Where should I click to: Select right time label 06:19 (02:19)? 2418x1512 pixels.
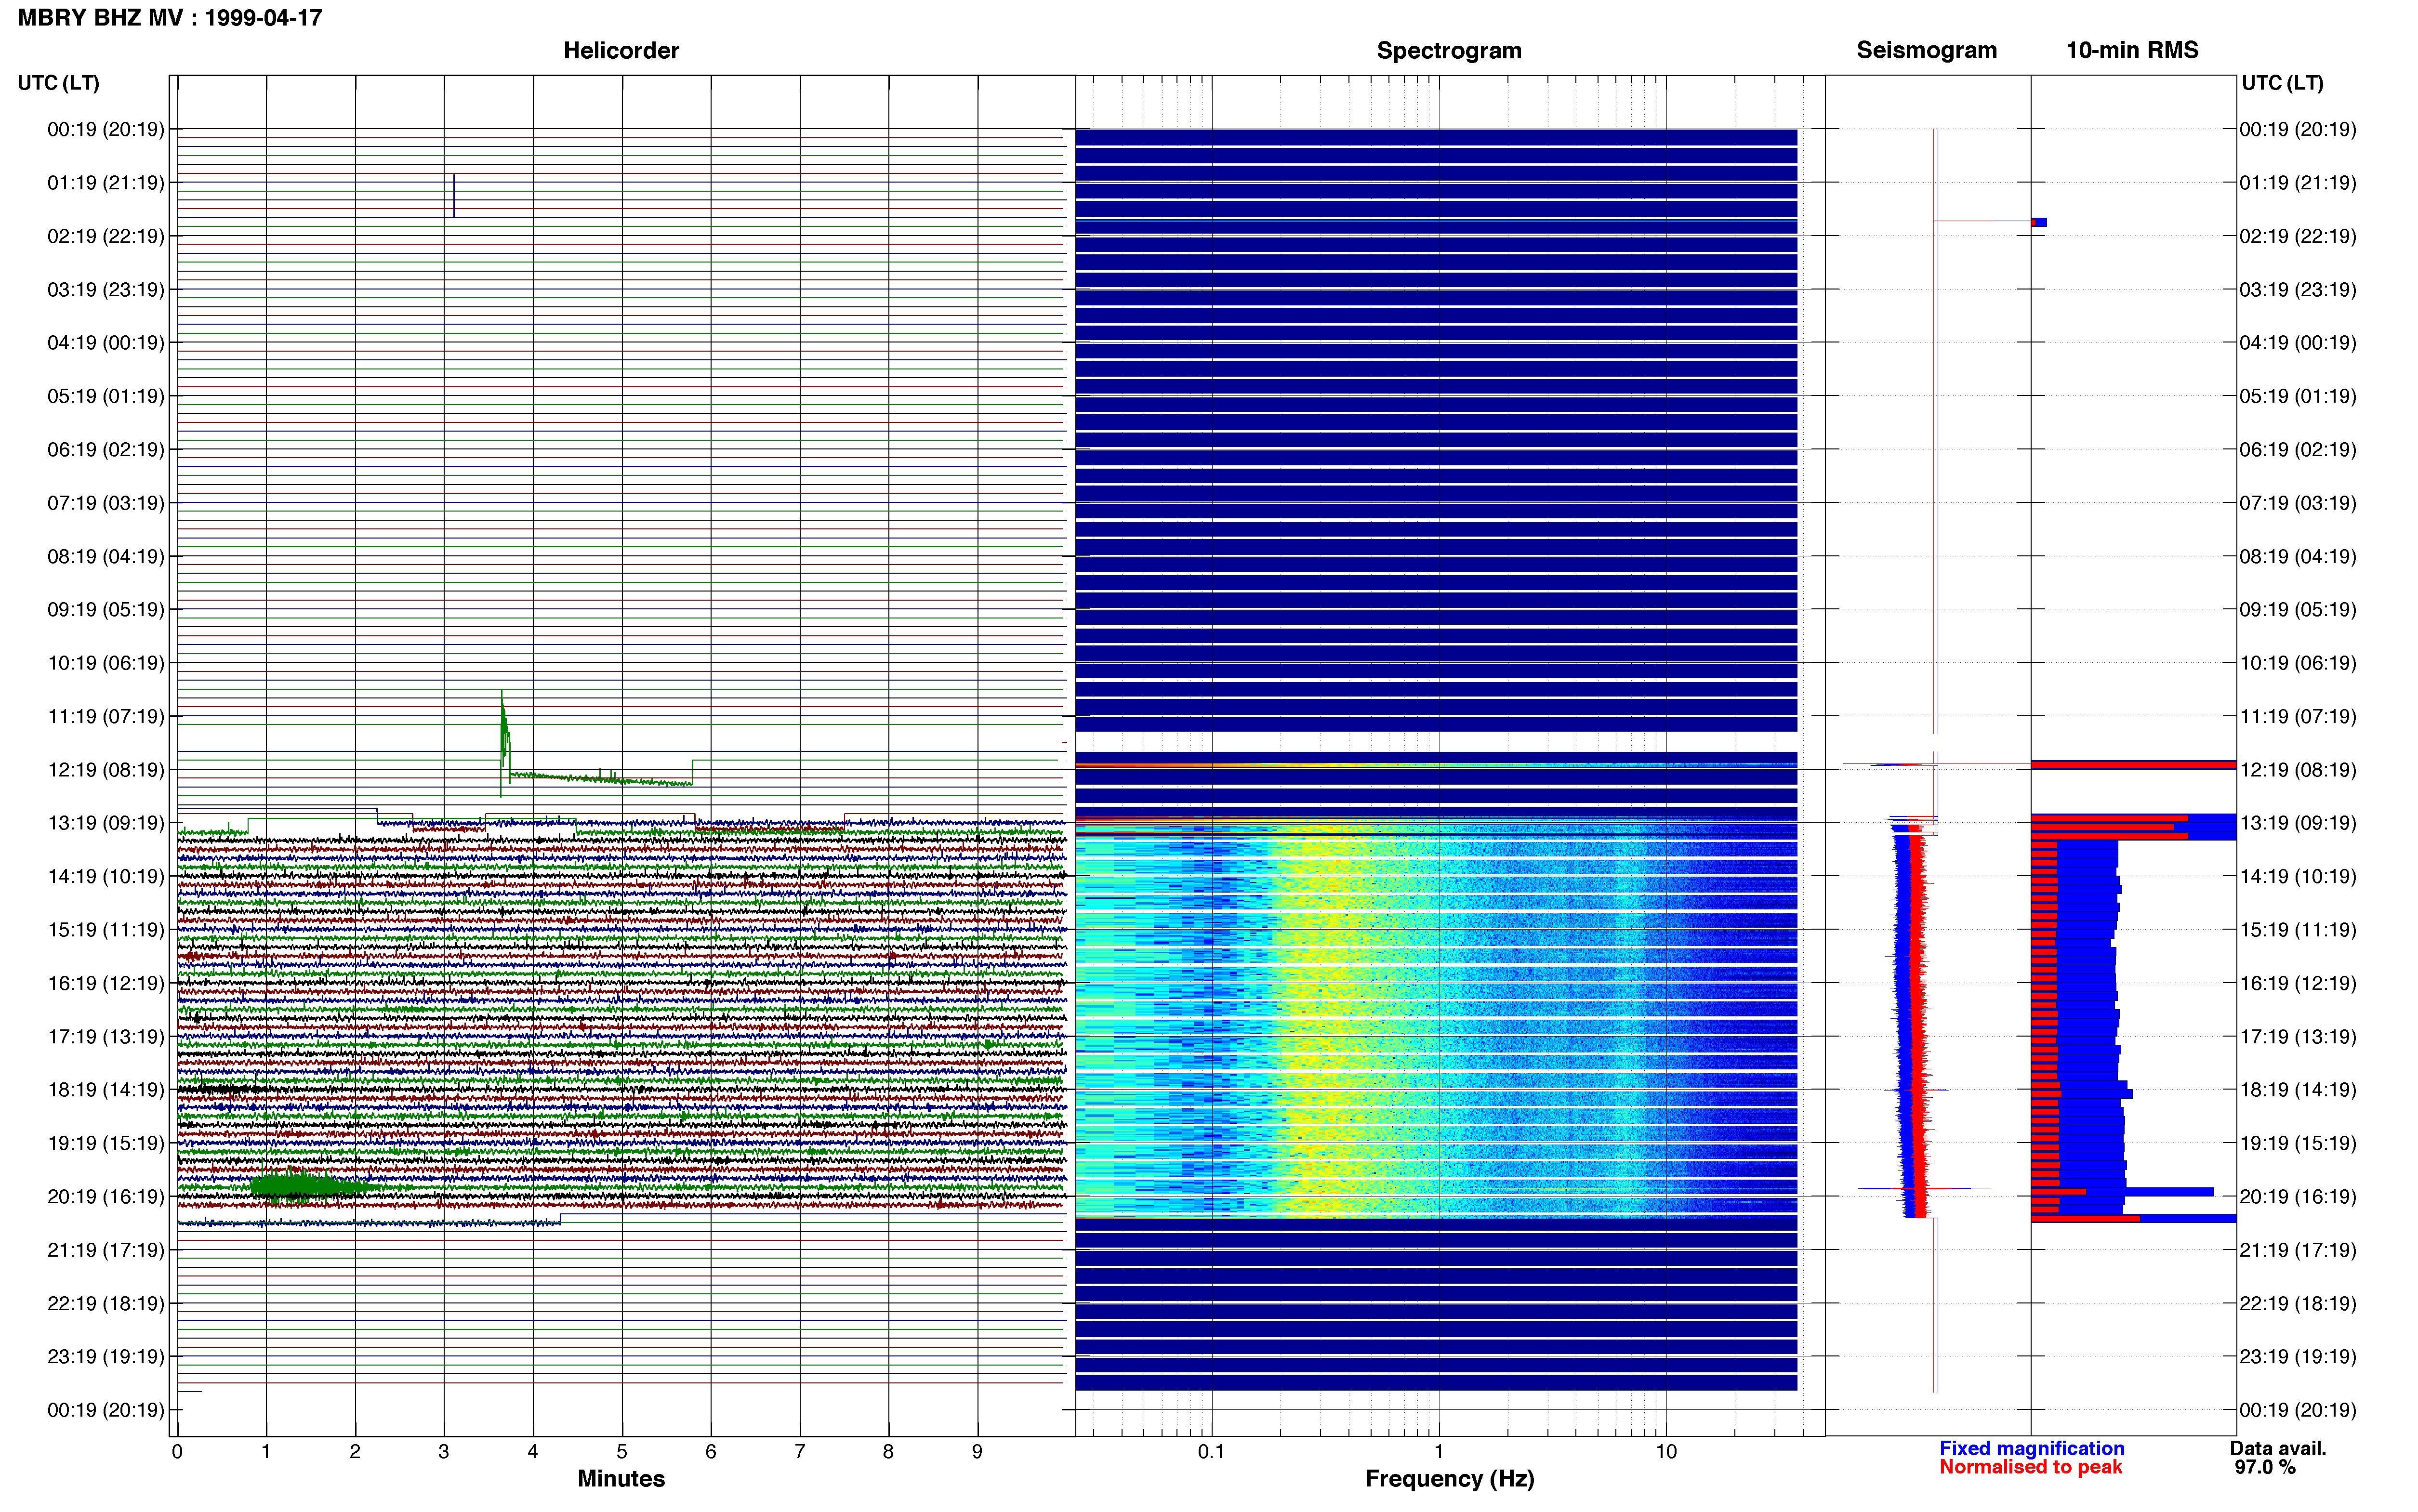(2298, 450)
